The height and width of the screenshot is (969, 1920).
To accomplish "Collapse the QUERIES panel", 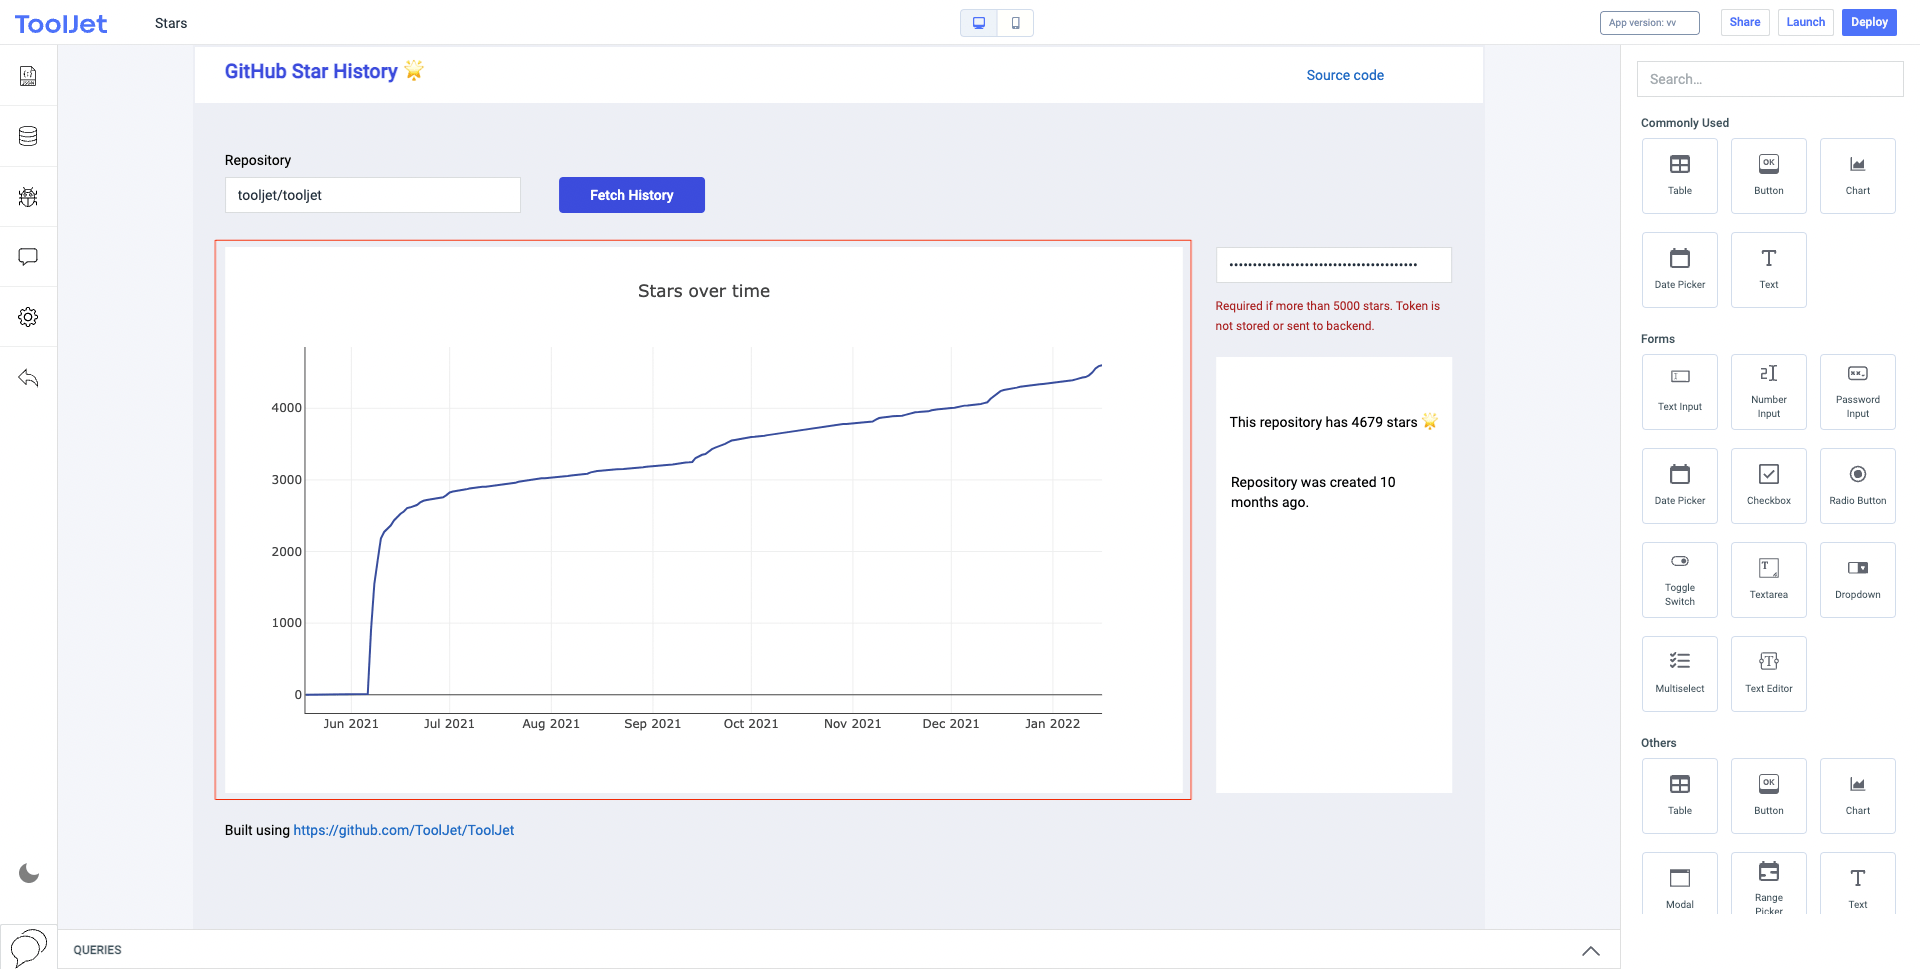I will coord(1590,950).
